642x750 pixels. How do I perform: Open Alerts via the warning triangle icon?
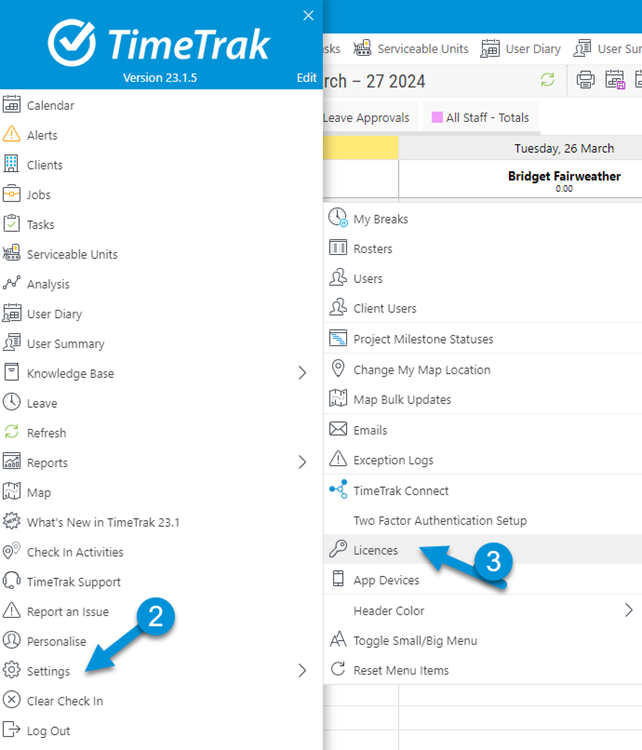12,135
